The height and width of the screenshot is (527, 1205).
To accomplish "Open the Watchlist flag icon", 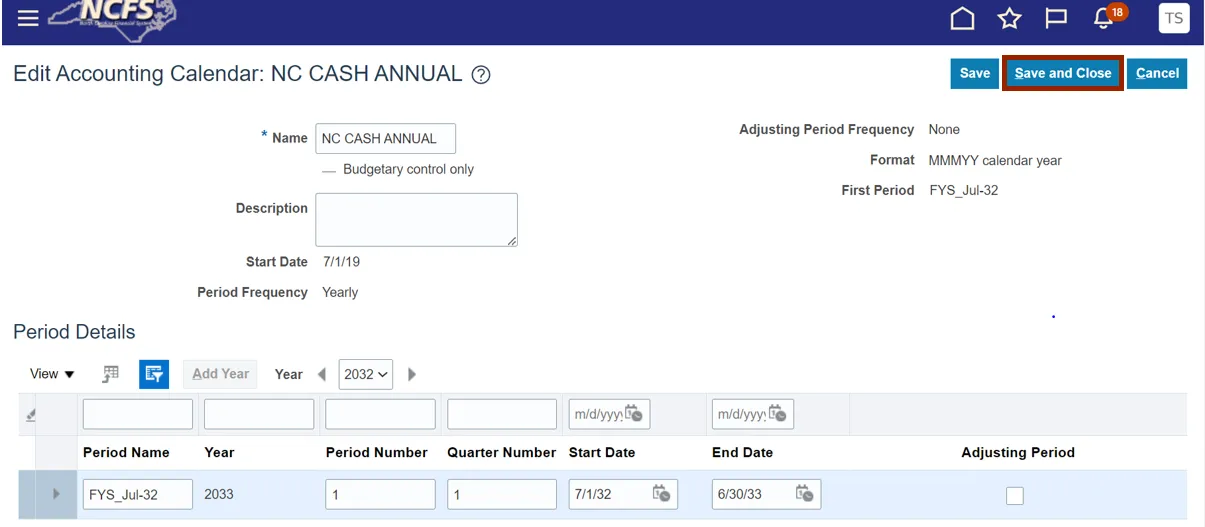I will pyautogui.click(x=1056, y=19).
